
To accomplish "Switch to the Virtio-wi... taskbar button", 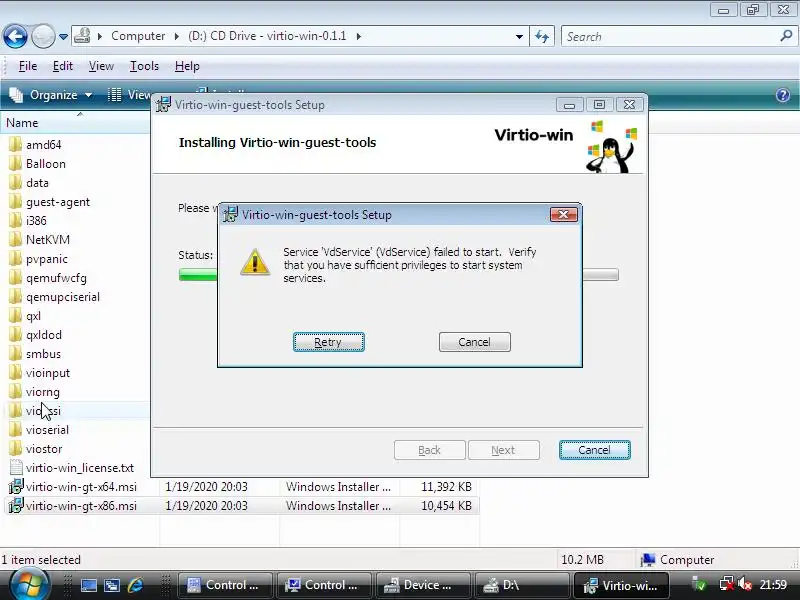I will pyautogui.click(x=621, y=585).
